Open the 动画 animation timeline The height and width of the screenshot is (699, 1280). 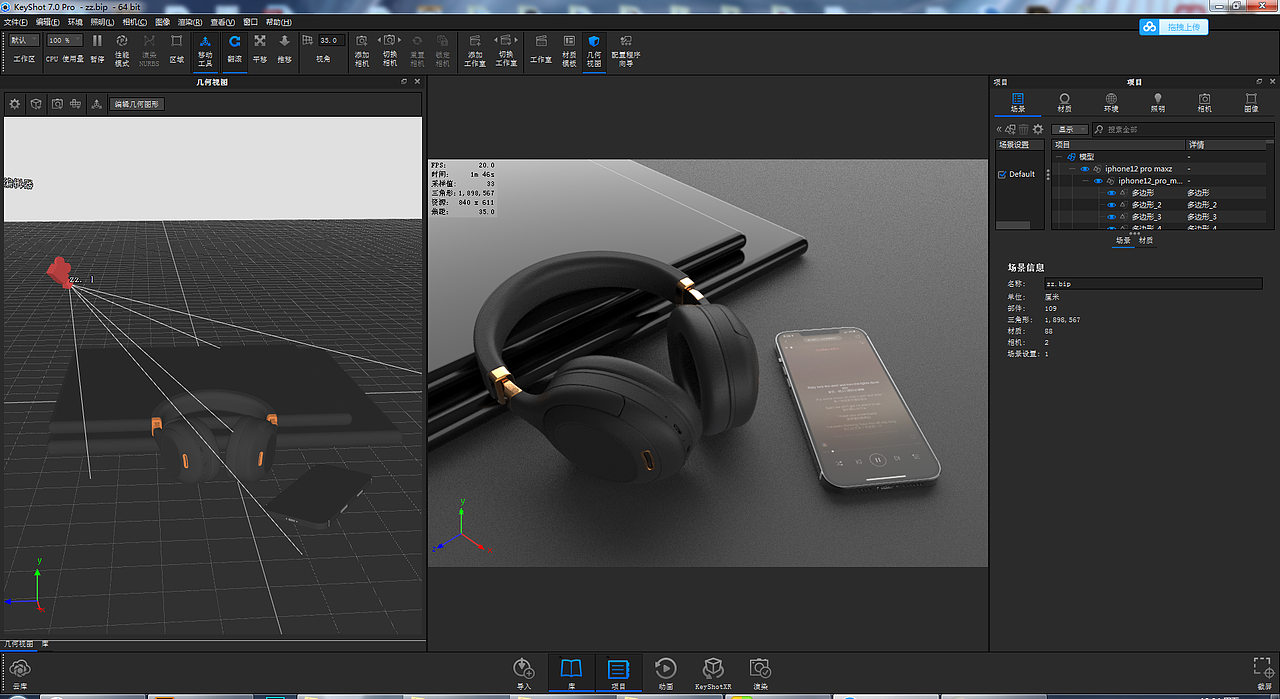666,673
